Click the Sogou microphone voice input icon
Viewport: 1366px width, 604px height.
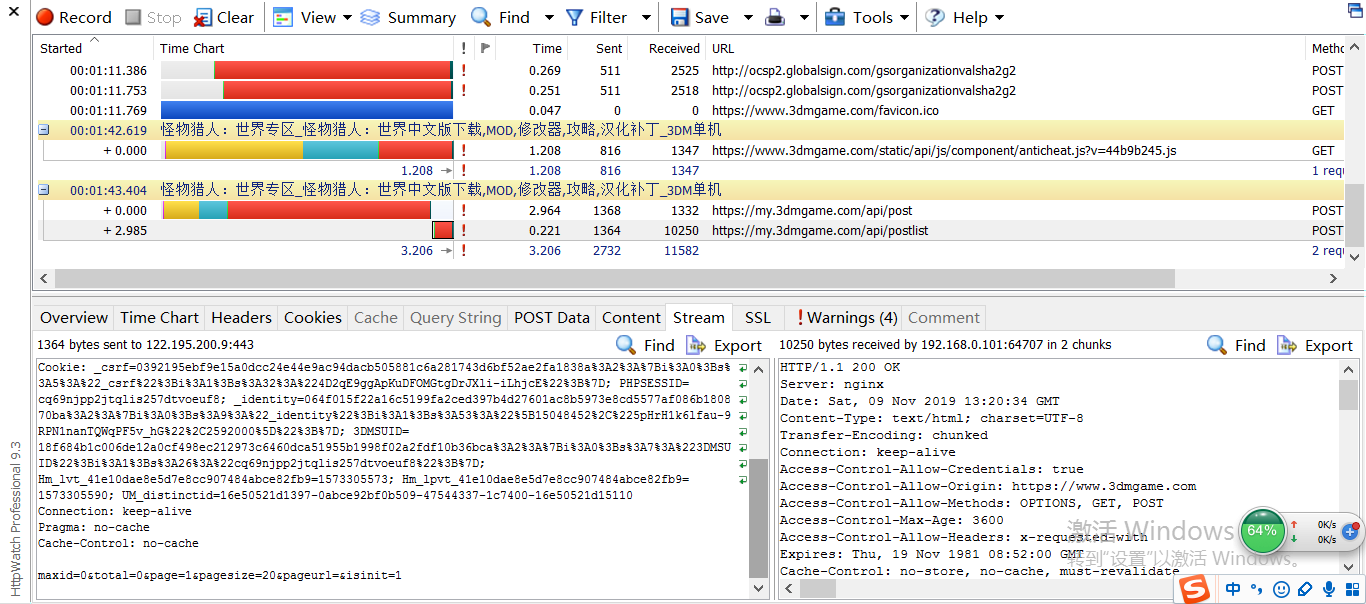[x=1329, y=589]
